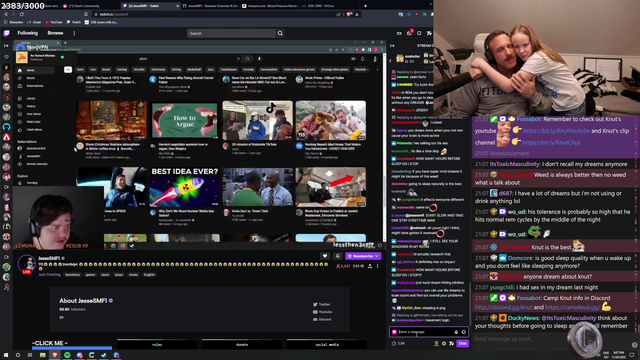Open JesseSMFI's Discord link
This screenshot has width=640, height=360.
point(322,320)
